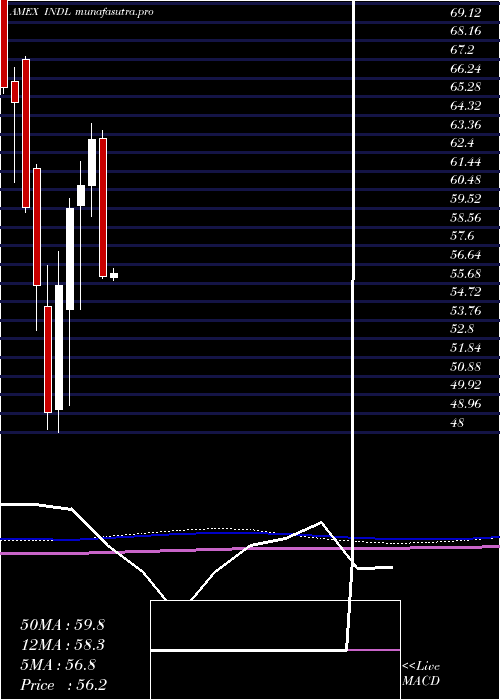This screenshot has width=500, height=700.
Task: Select the 53.76 price axis label
Action: (x=466, y=311)
